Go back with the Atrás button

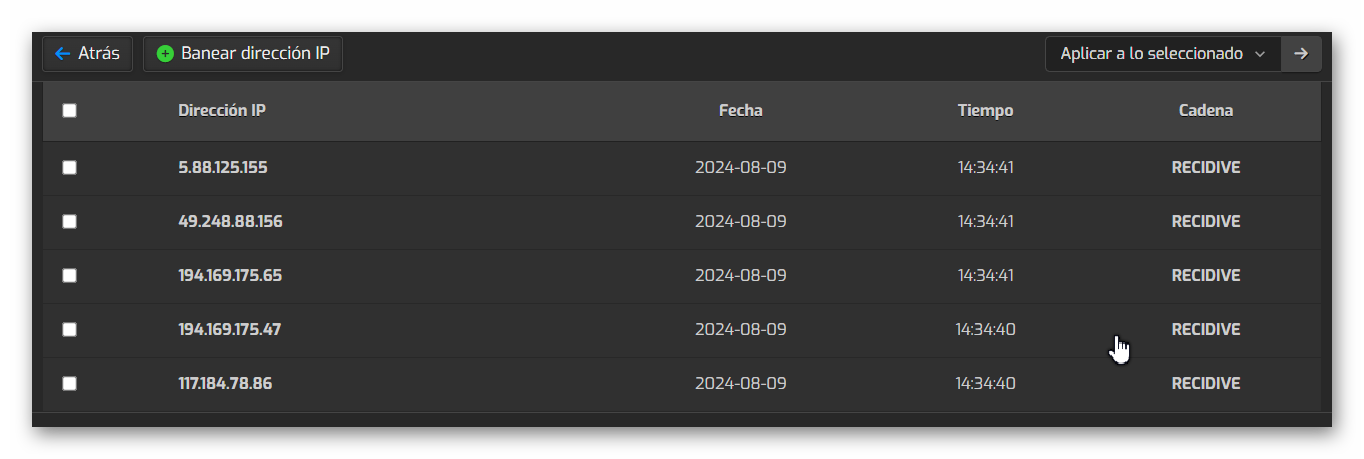[88, 54]
